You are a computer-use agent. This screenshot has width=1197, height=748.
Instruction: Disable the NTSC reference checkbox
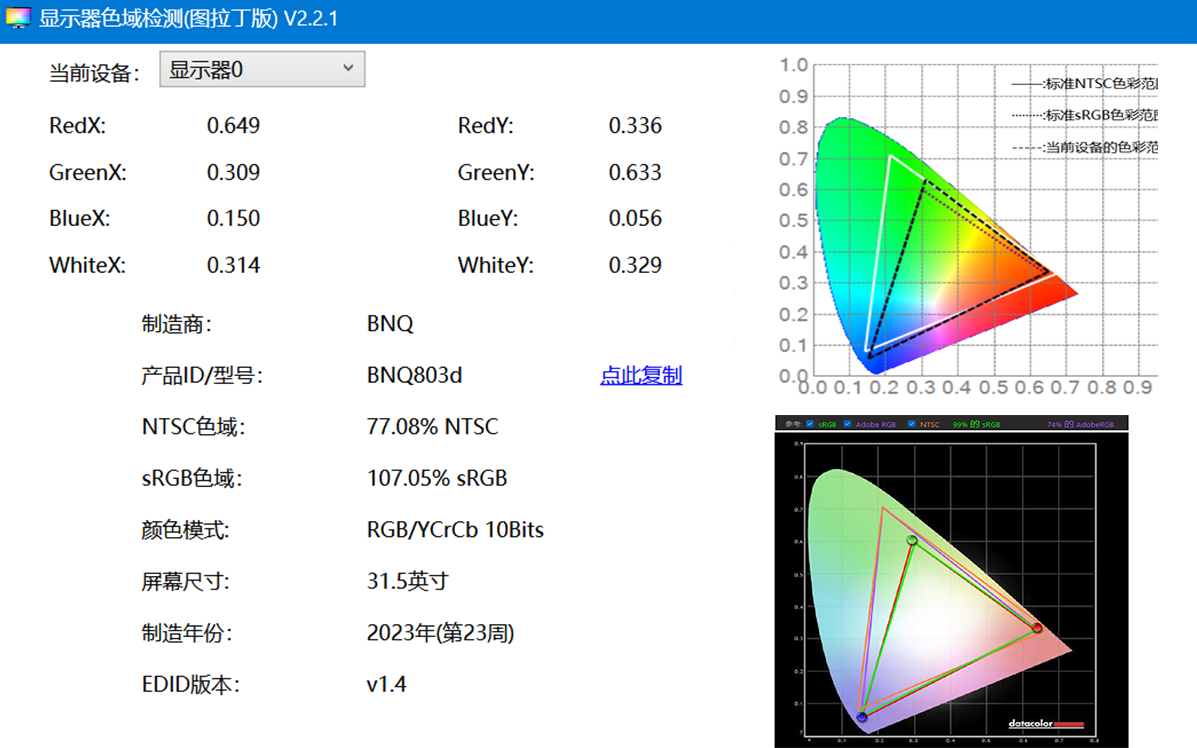click(x=912, y=424)
